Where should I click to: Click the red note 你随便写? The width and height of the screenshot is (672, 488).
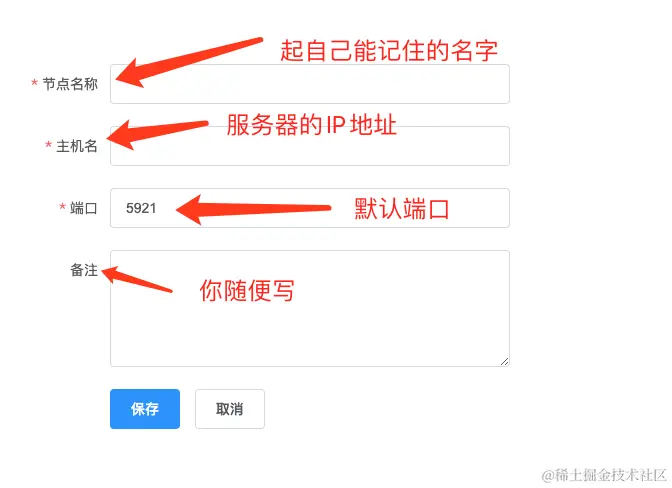(x=247, y=290)
